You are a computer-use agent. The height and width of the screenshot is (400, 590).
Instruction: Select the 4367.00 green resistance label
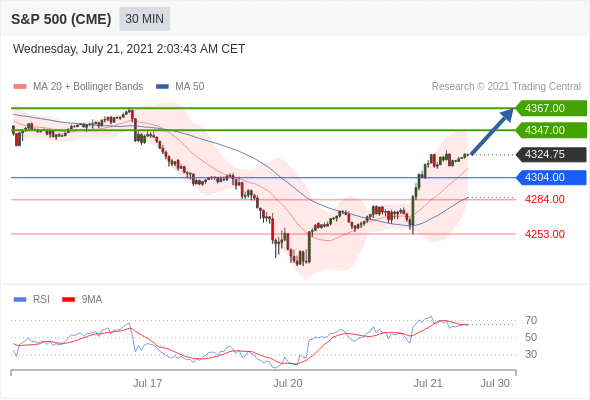point(551,108)
